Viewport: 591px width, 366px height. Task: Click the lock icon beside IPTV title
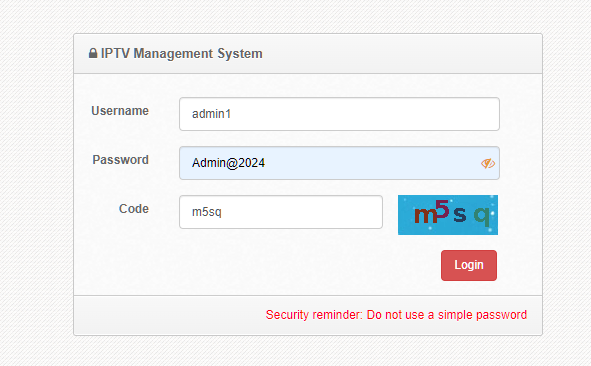(x=93, y=53)
